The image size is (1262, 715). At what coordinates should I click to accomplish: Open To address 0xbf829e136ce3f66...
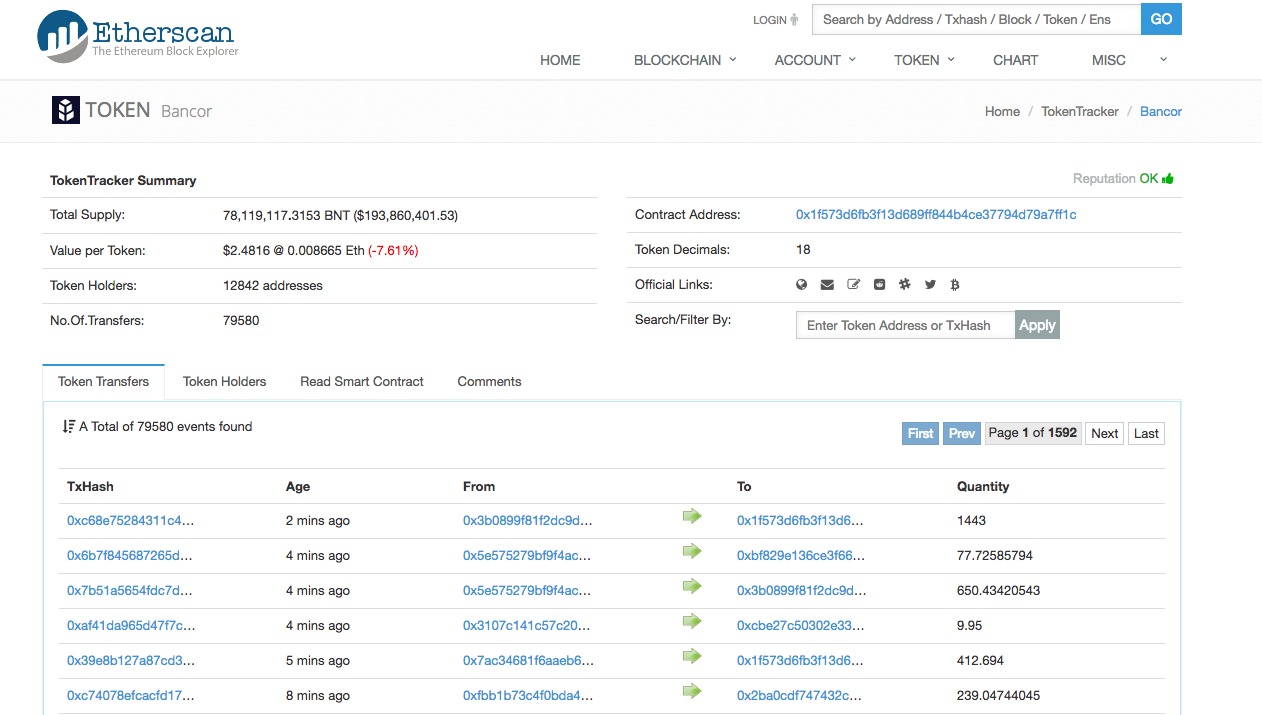click(801, 556)
